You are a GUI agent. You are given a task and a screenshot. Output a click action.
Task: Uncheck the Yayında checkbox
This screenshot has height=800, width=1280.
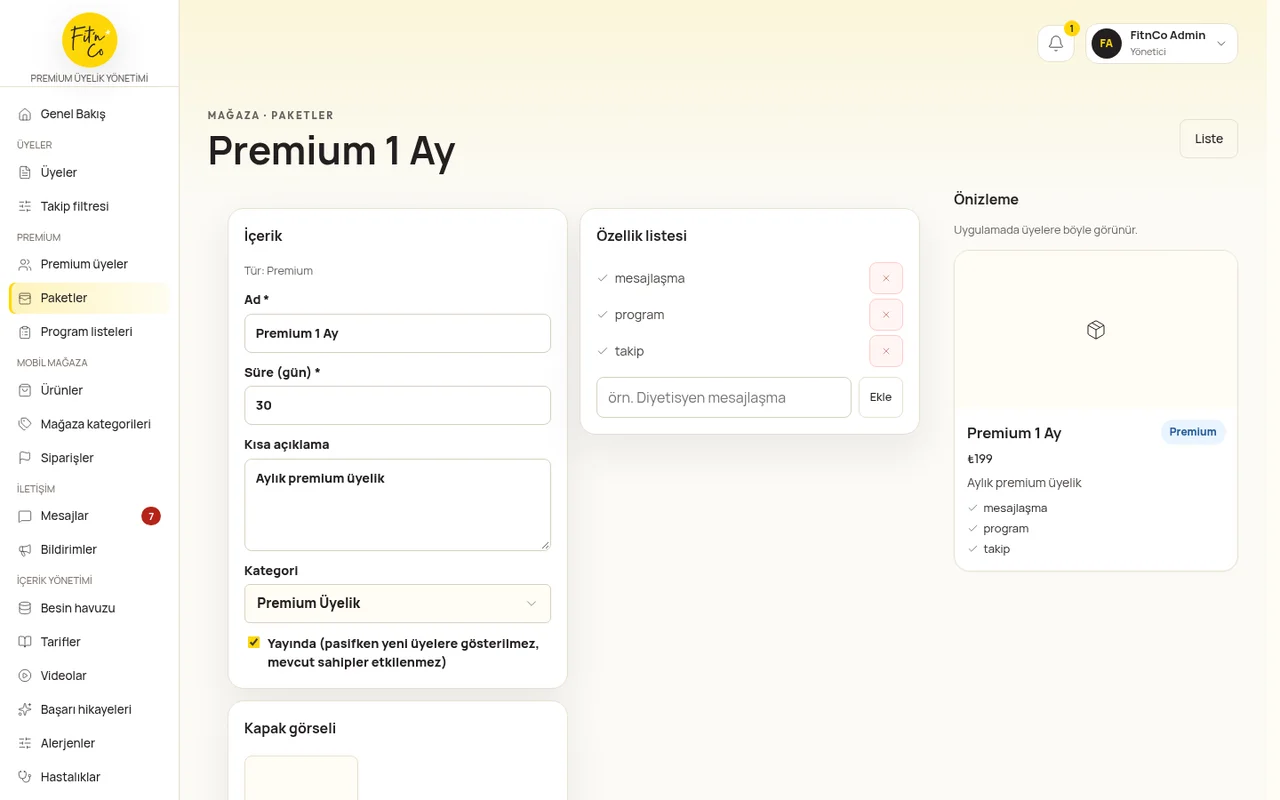pyautogui.click(x=254, y=642)
